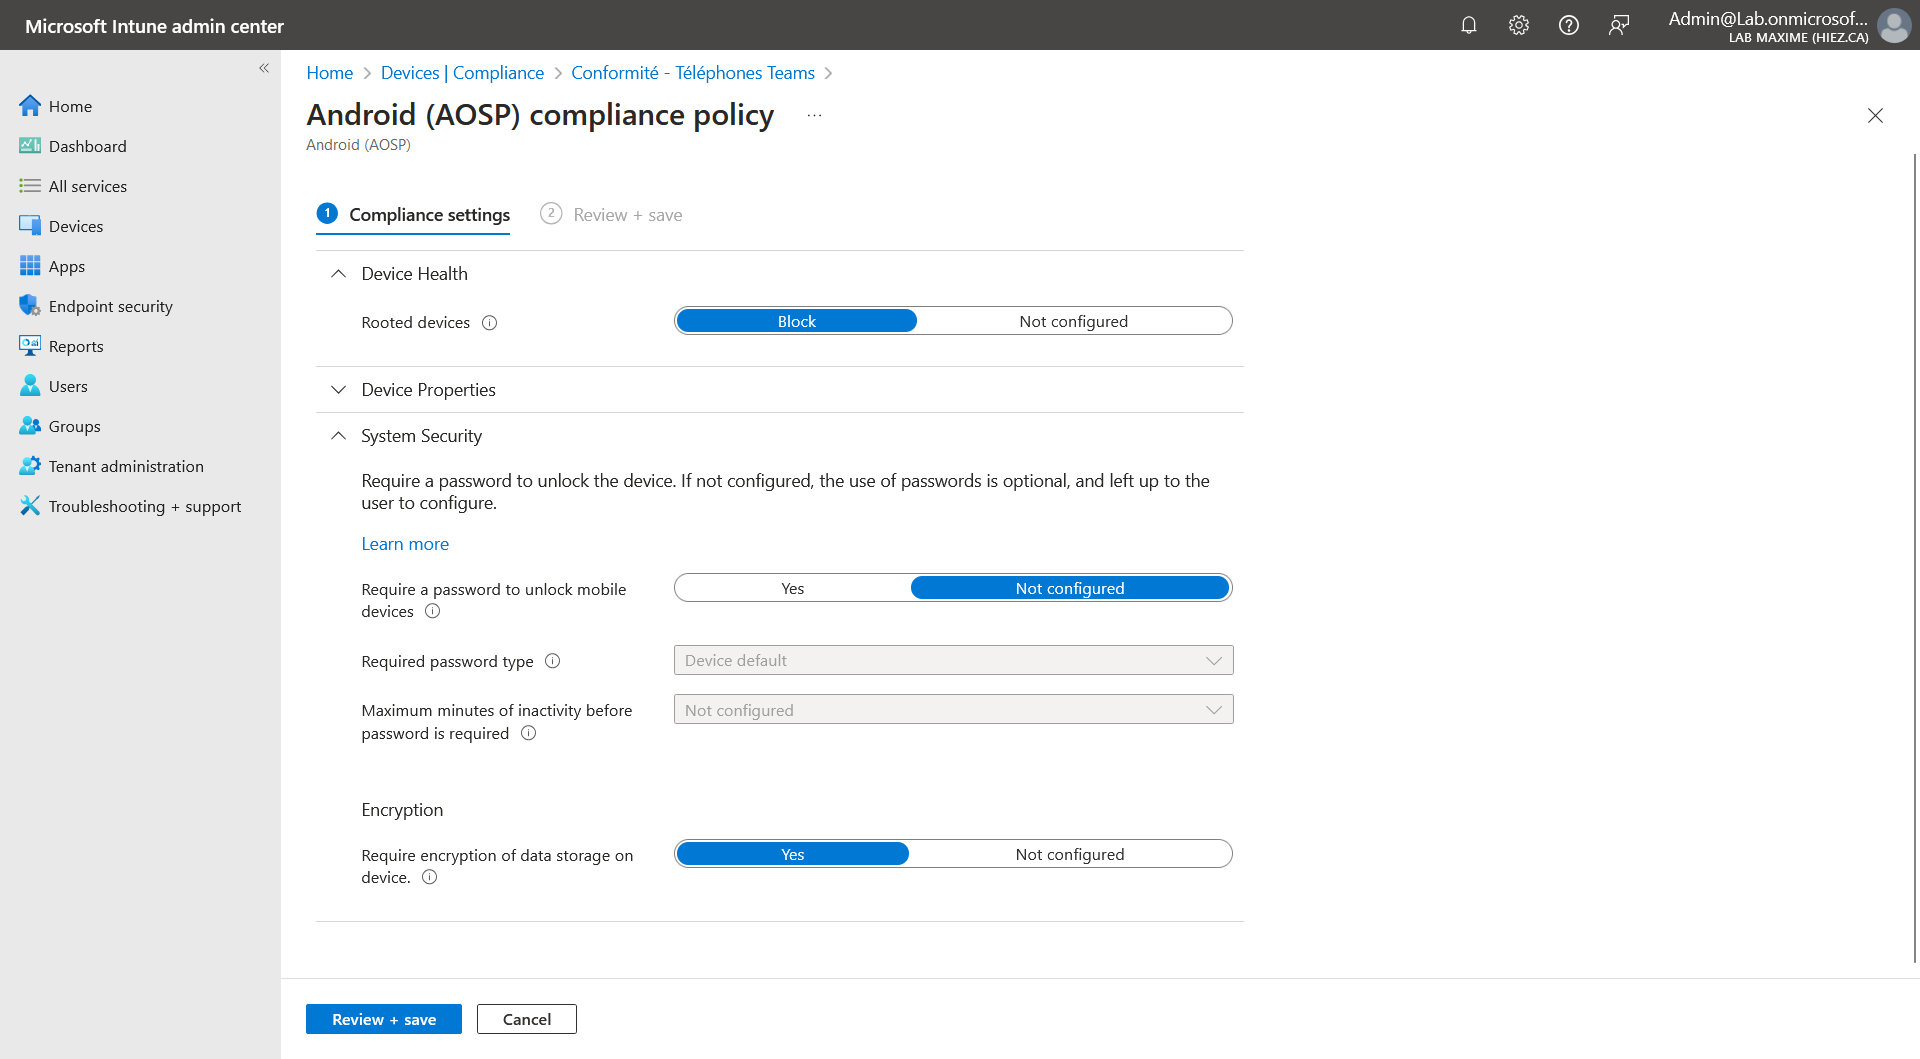Collapse the left navigation sidebar
Viewport: 1920px width, 1059px height.
coord(264,68)
